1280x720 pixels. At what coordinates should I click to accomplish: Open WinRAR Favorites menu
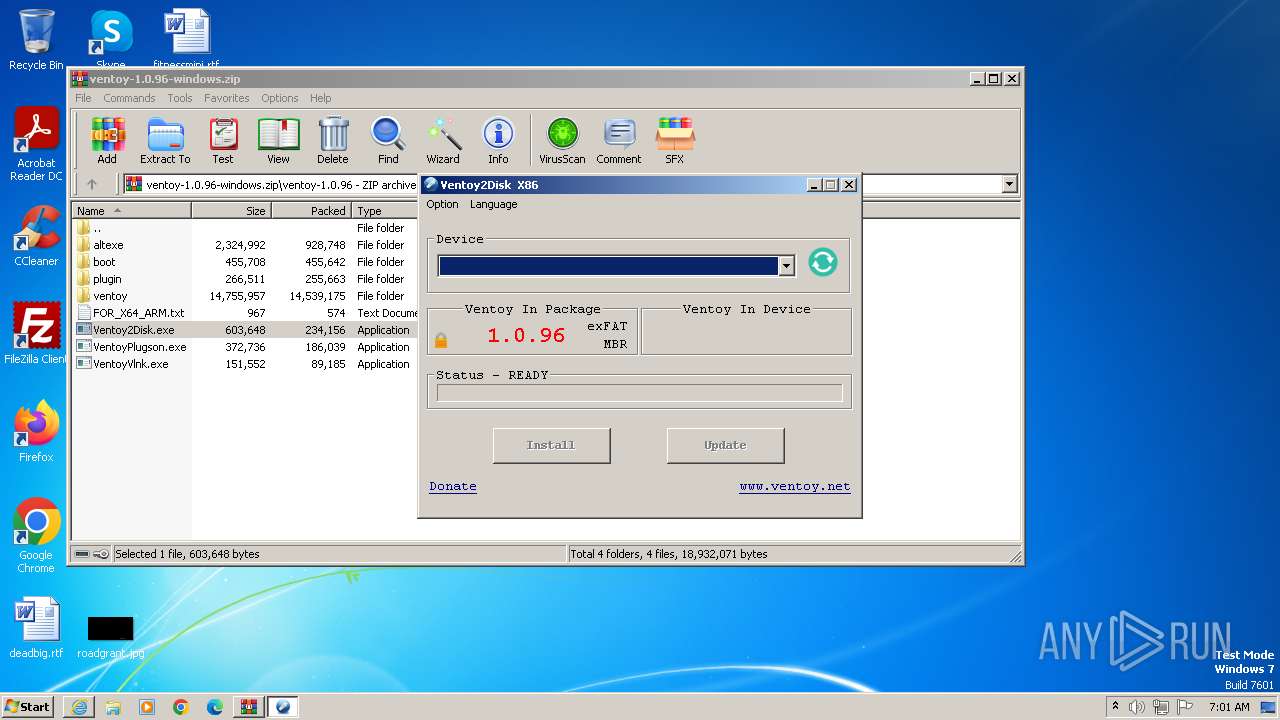227,98
